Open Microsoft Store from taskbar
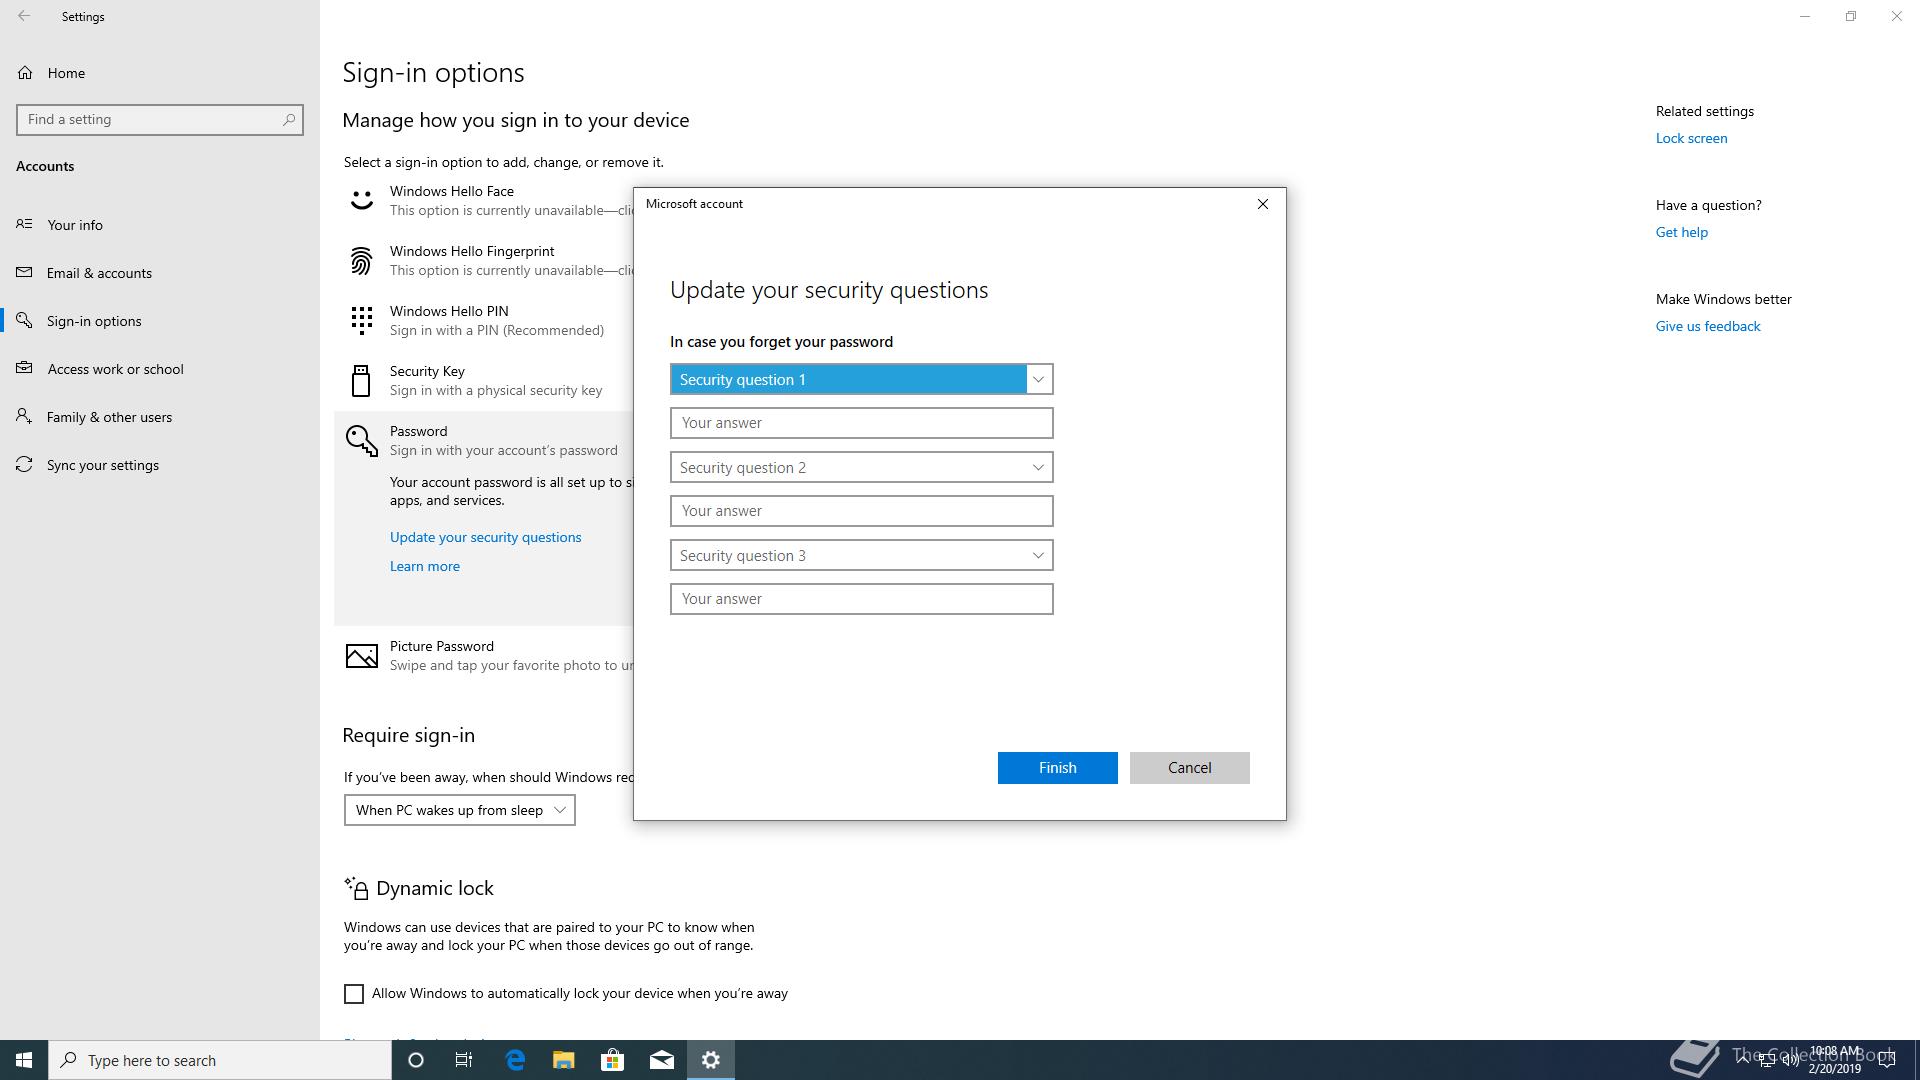Image resolution: width=1920 pixels, height=1080 pixels. [x=612, y=1060]
